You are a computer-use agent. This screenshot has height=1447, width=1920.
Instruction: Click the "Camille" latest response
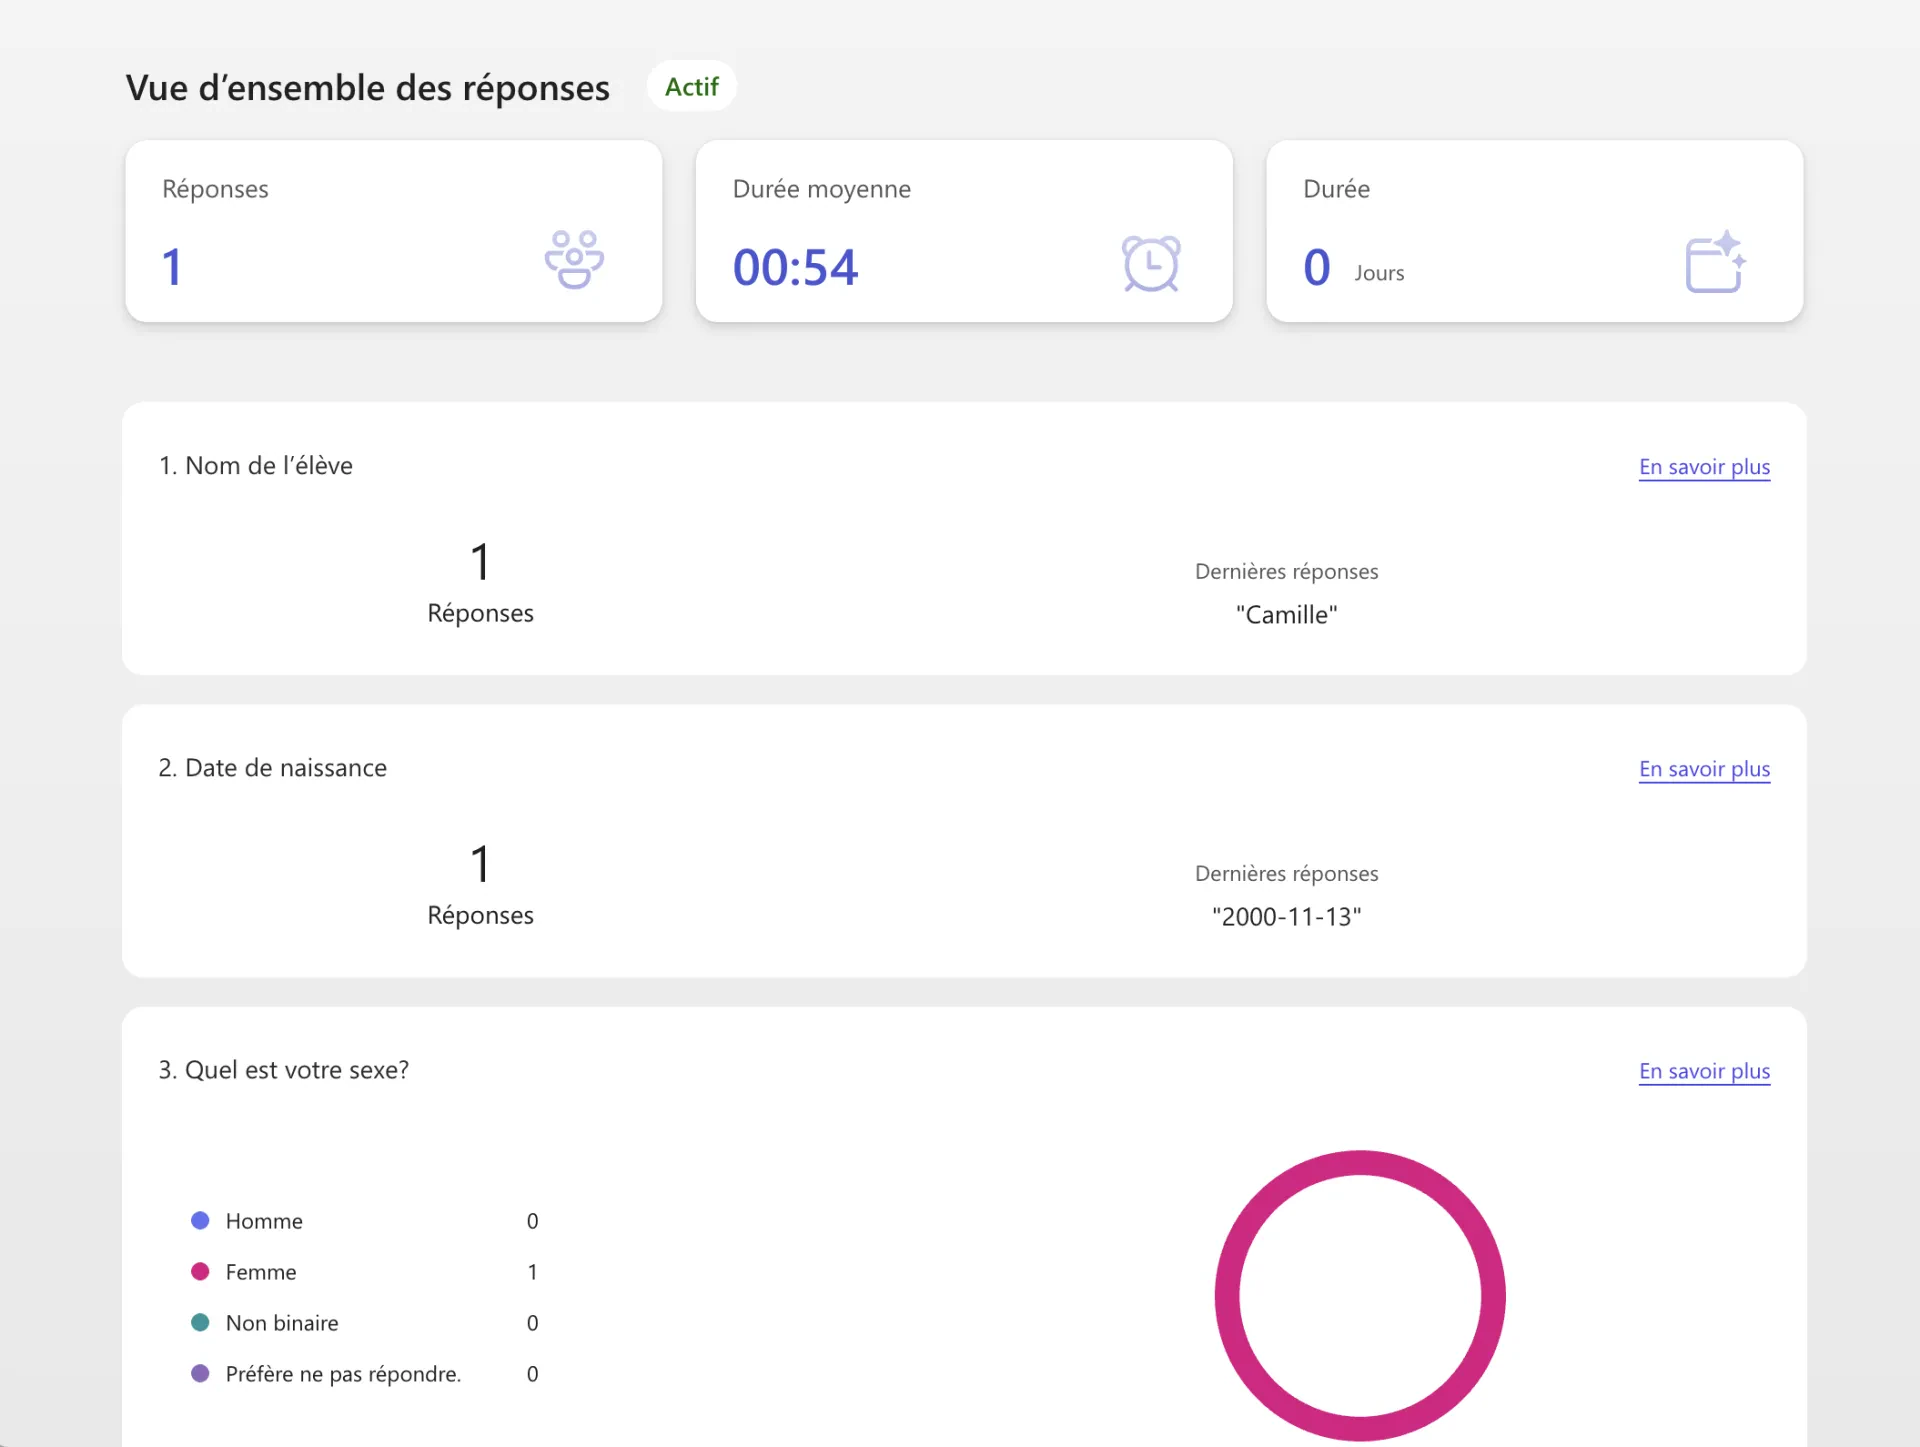click(1286, 615)
